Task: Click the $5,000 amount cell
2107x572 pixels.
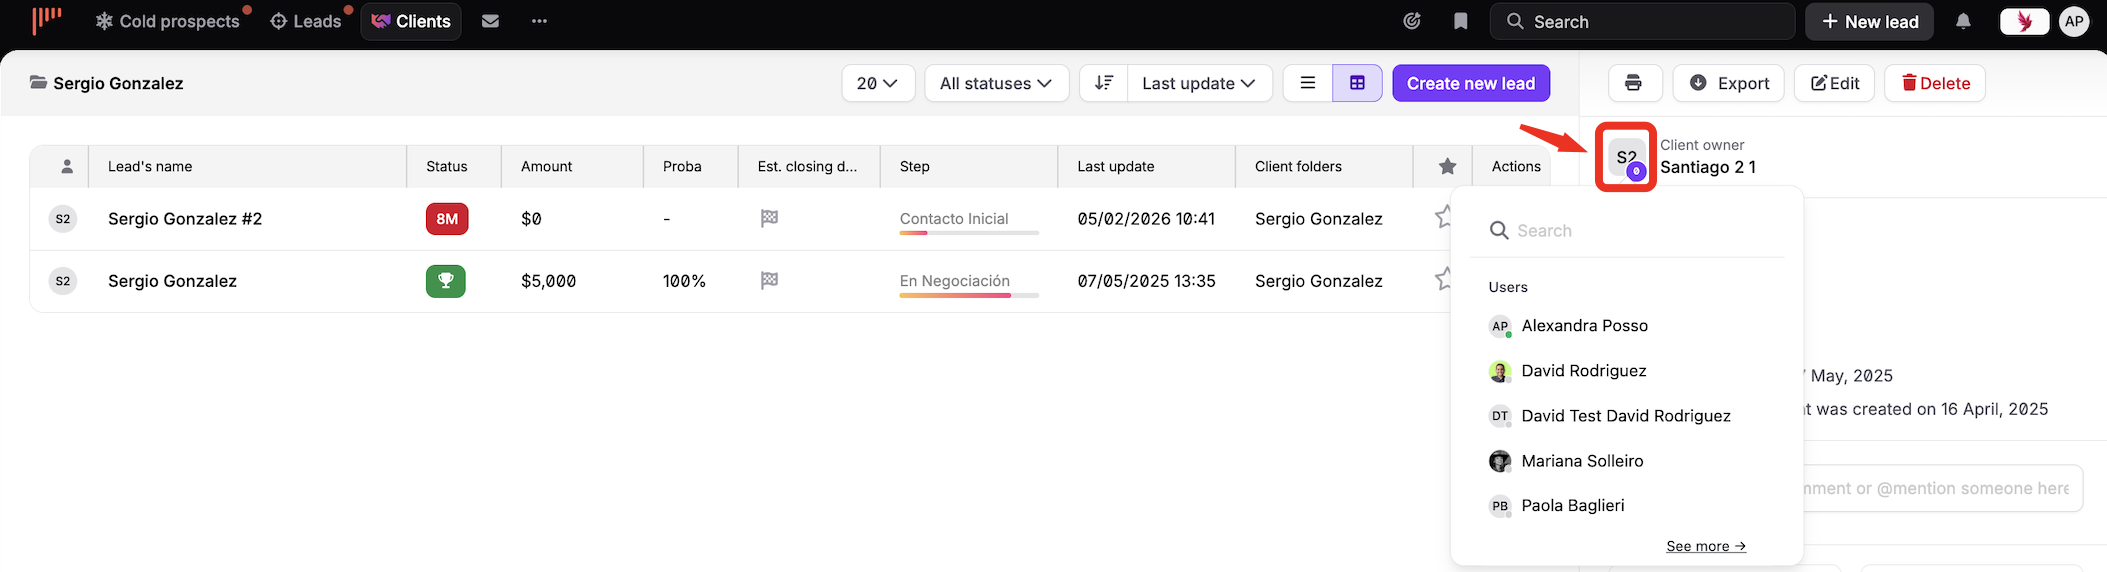Action: click(548, 281)
